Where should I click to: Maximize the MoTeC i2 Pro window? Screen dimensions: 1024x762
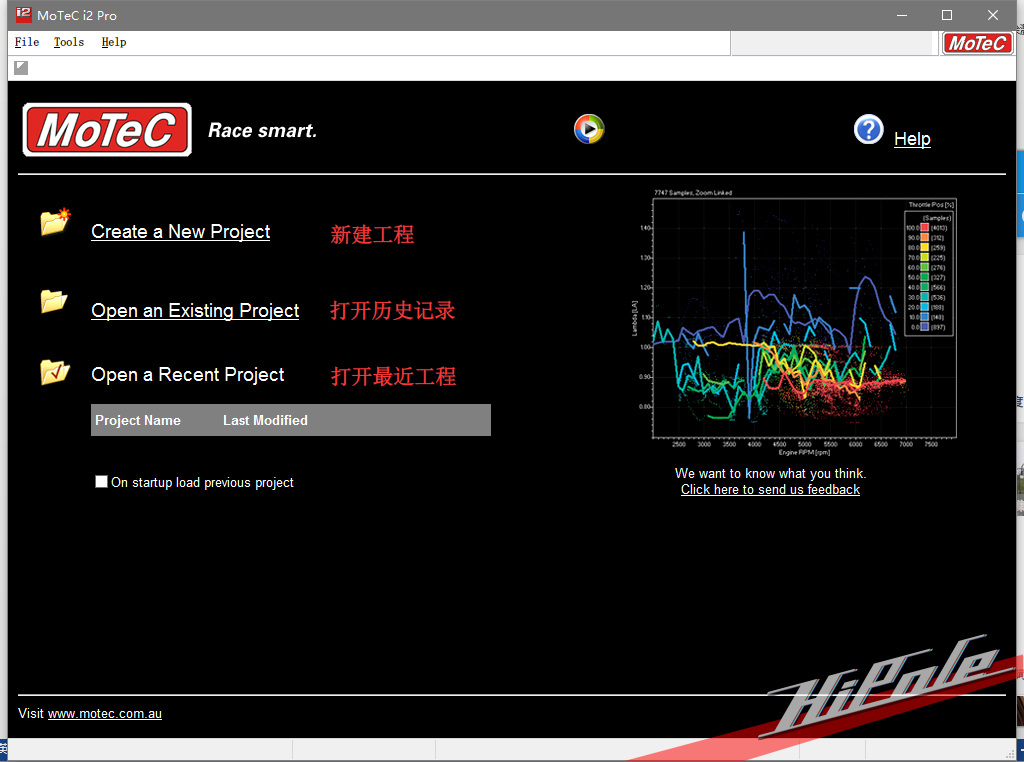coord(947,15)
